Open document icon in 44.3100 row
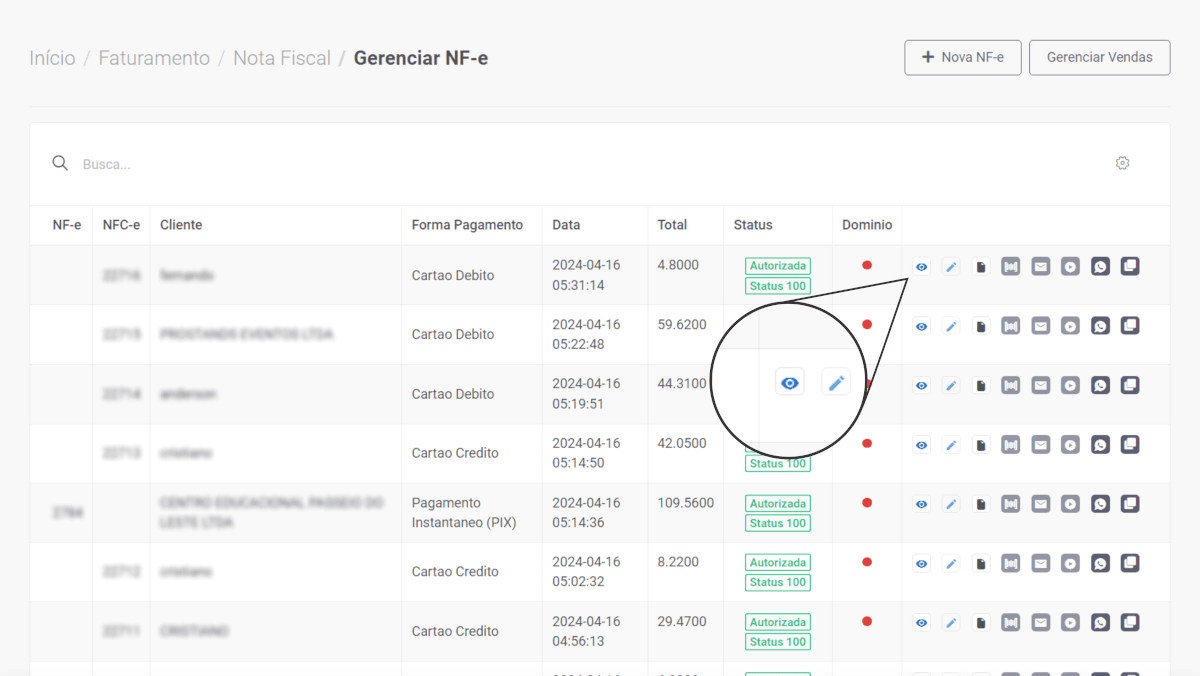1200x676 pixels. coord(981,385)
